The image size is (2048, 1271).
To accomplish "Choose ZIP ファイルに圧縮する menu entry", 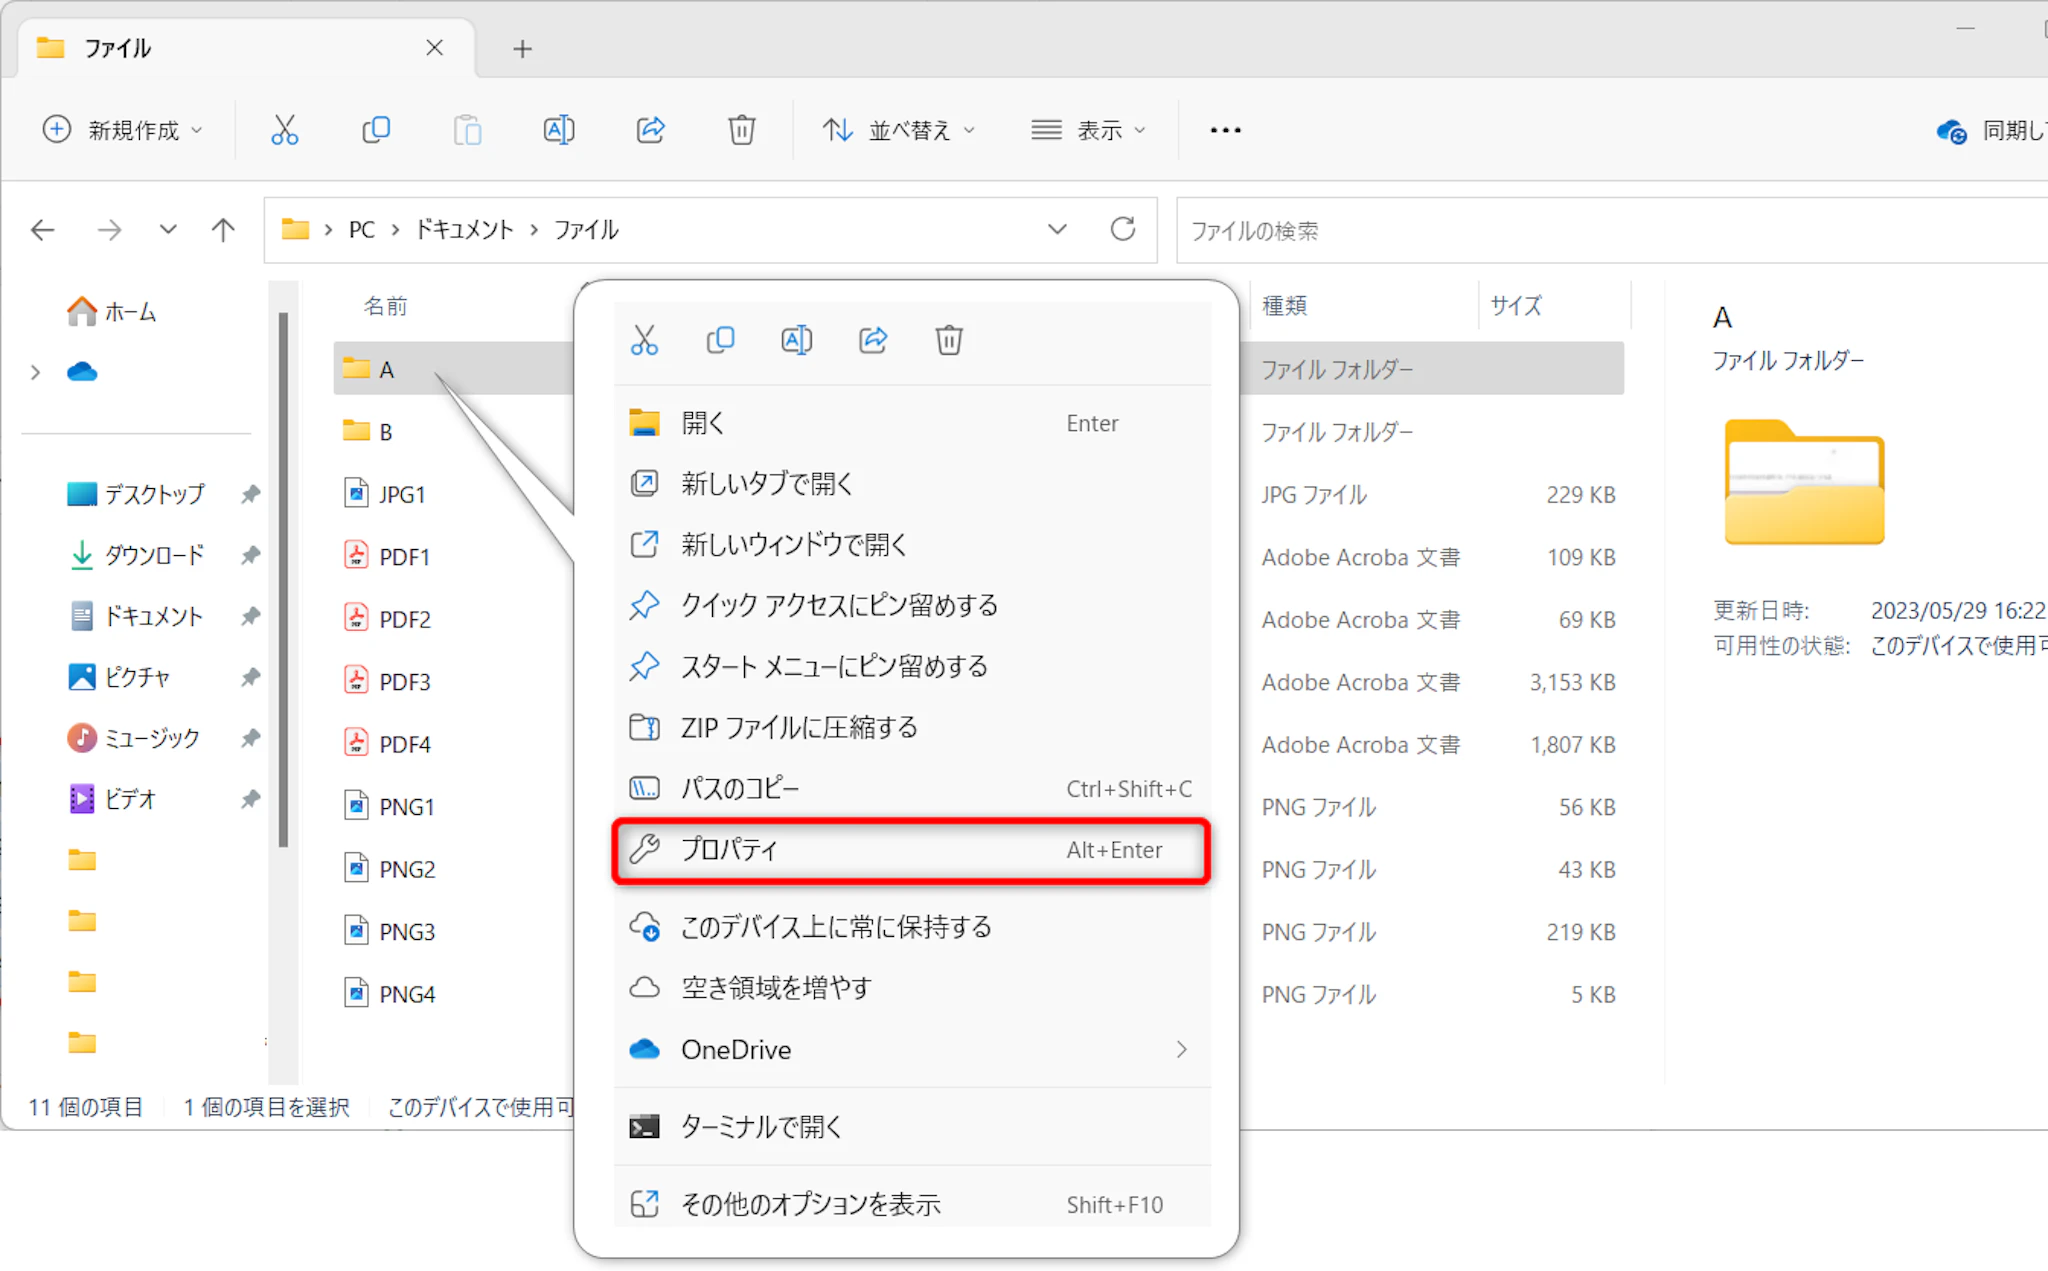I will [800, 728].
